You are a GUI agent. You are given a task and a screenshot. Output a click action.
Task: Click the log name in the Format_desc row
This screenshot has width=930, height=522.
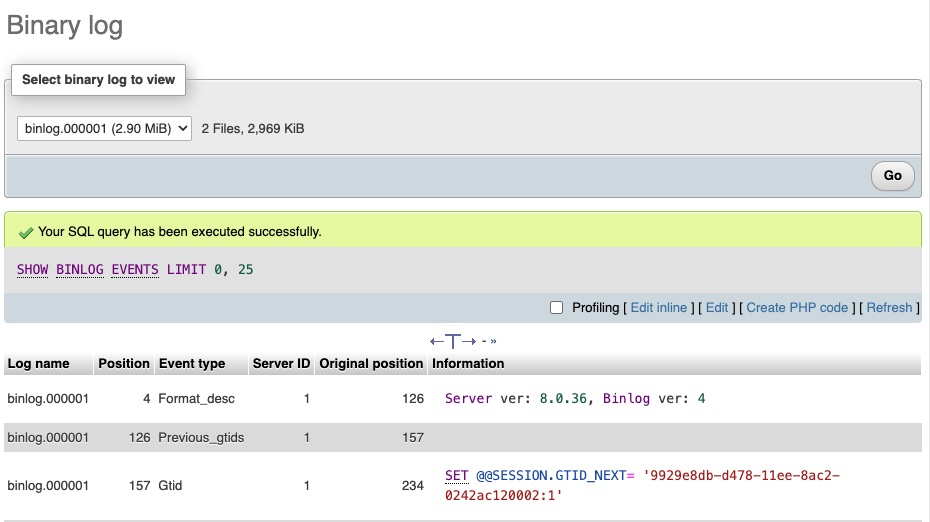click(48, 399)
